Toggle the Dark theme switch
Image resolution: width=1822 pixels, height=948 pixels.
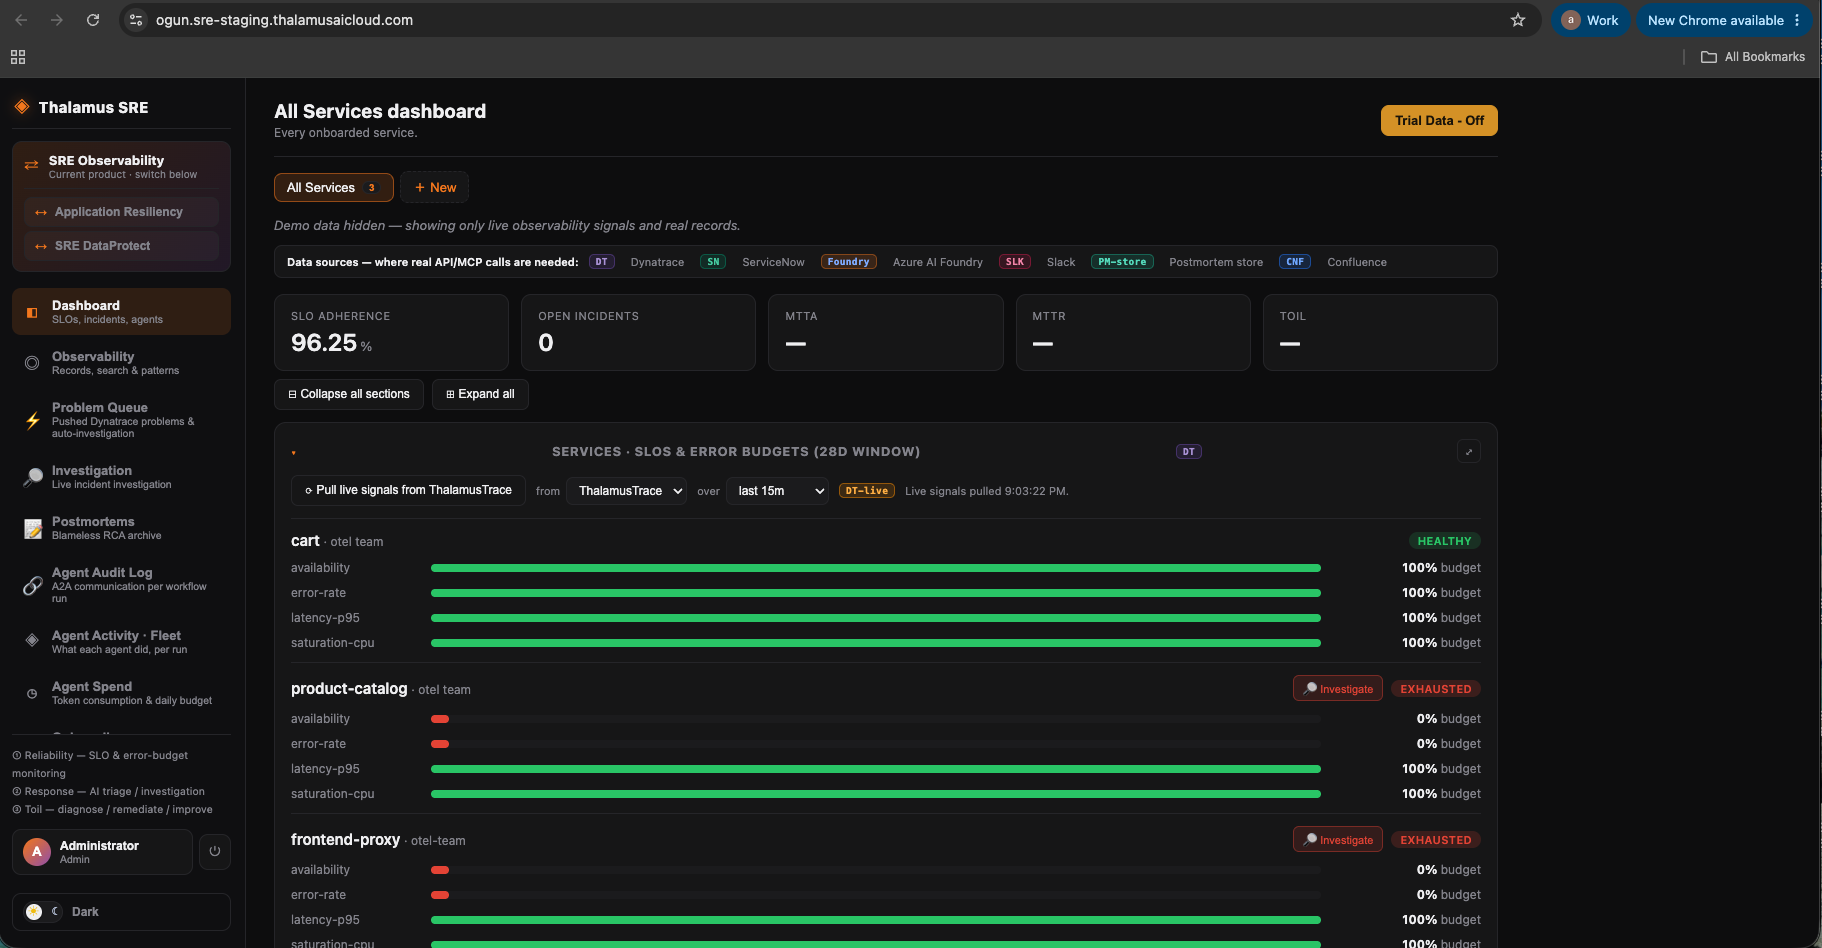tap(44, 912)
